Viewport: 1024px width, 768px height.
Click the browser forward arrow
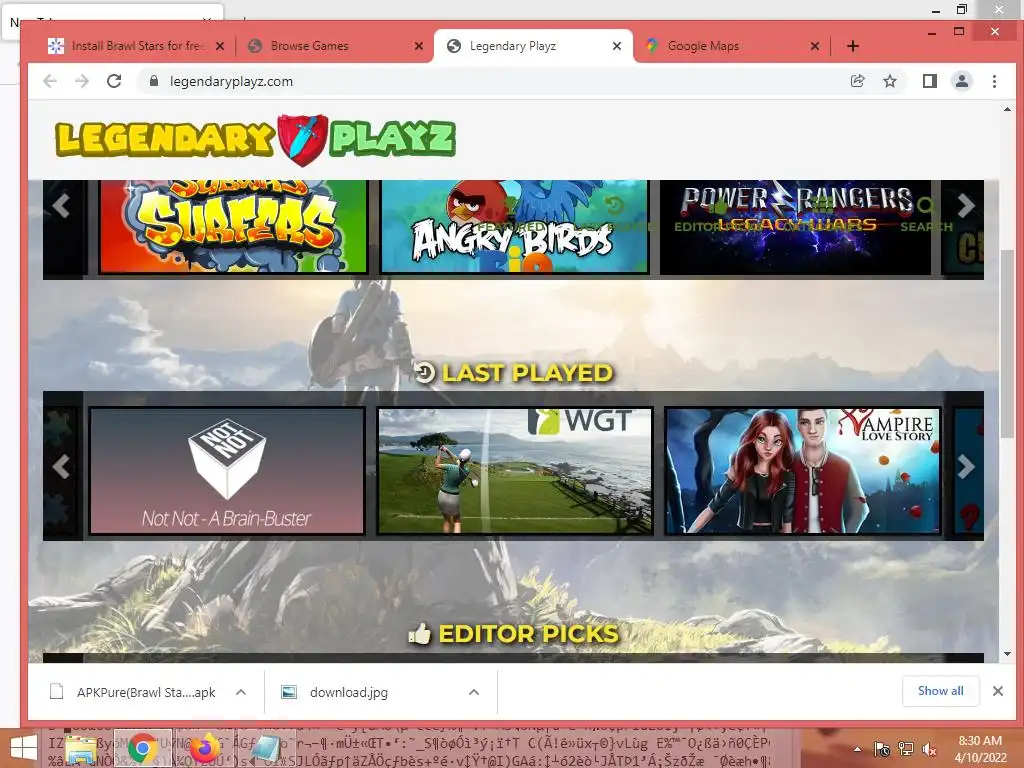(82, 81)
